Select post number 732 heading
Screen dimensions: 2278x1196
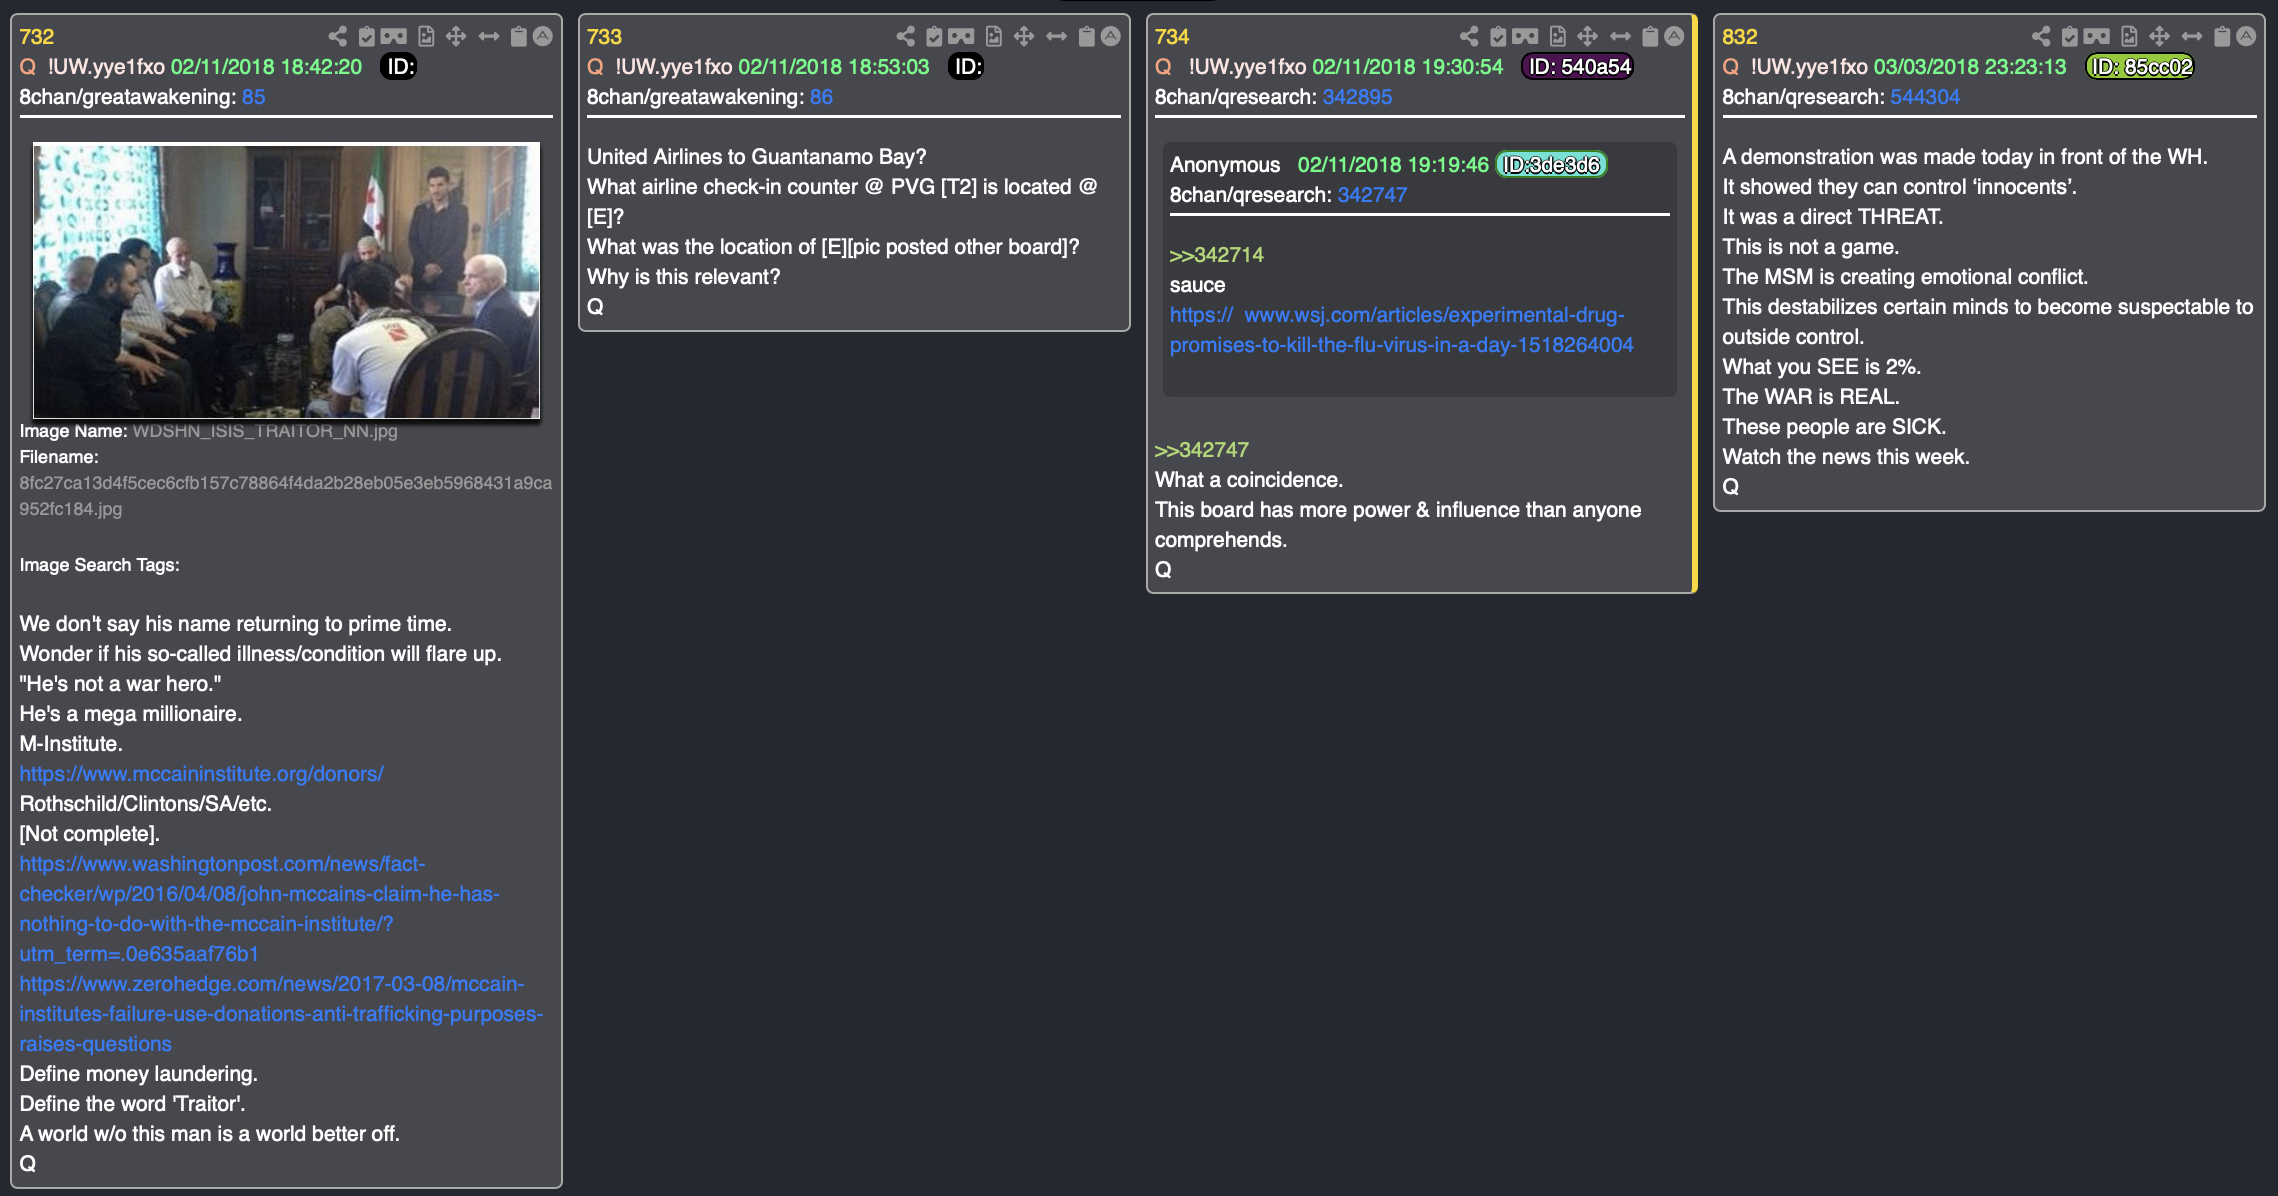click(36, 37)
